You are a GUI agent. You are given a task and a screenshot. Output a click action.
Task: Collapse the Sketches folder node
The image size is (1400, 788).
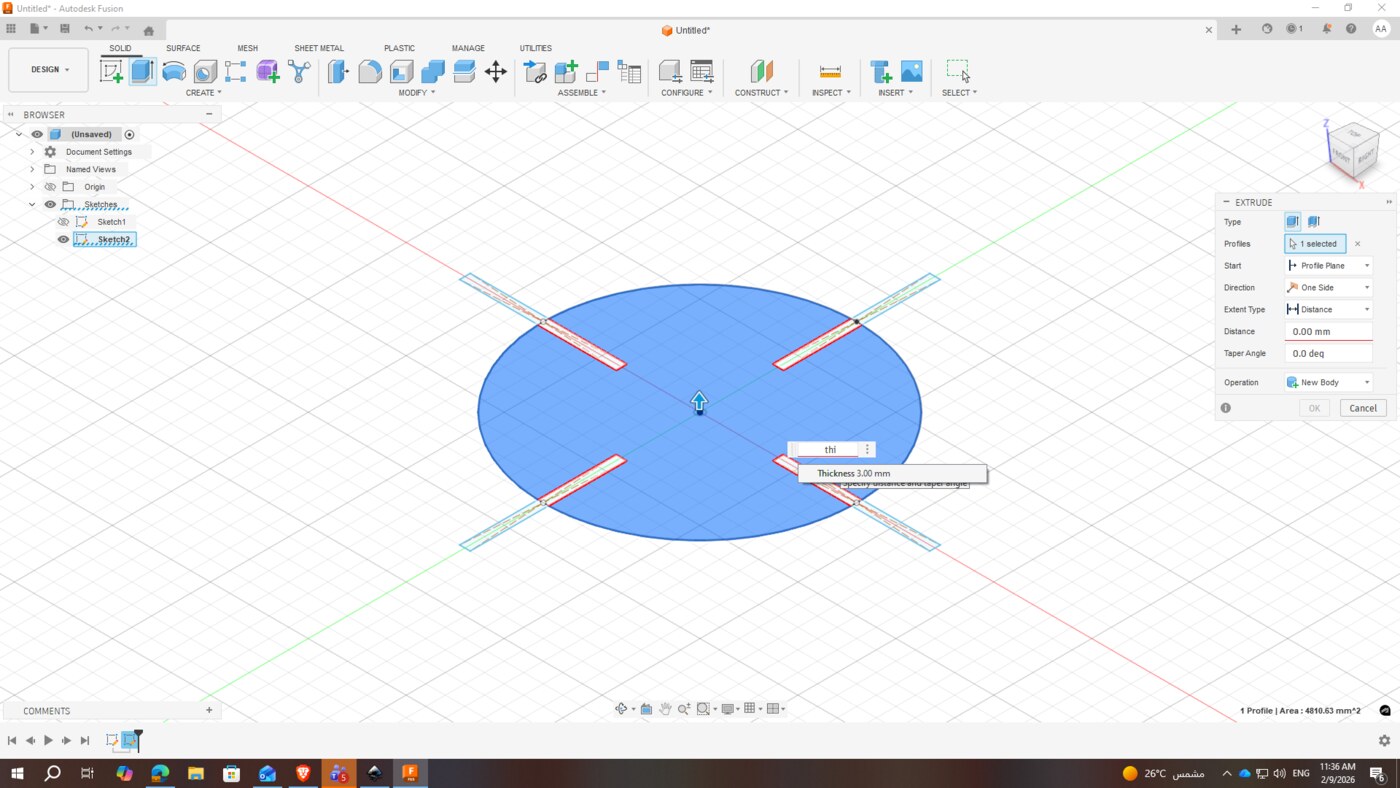pyautogui.click(x=32, y=204)
